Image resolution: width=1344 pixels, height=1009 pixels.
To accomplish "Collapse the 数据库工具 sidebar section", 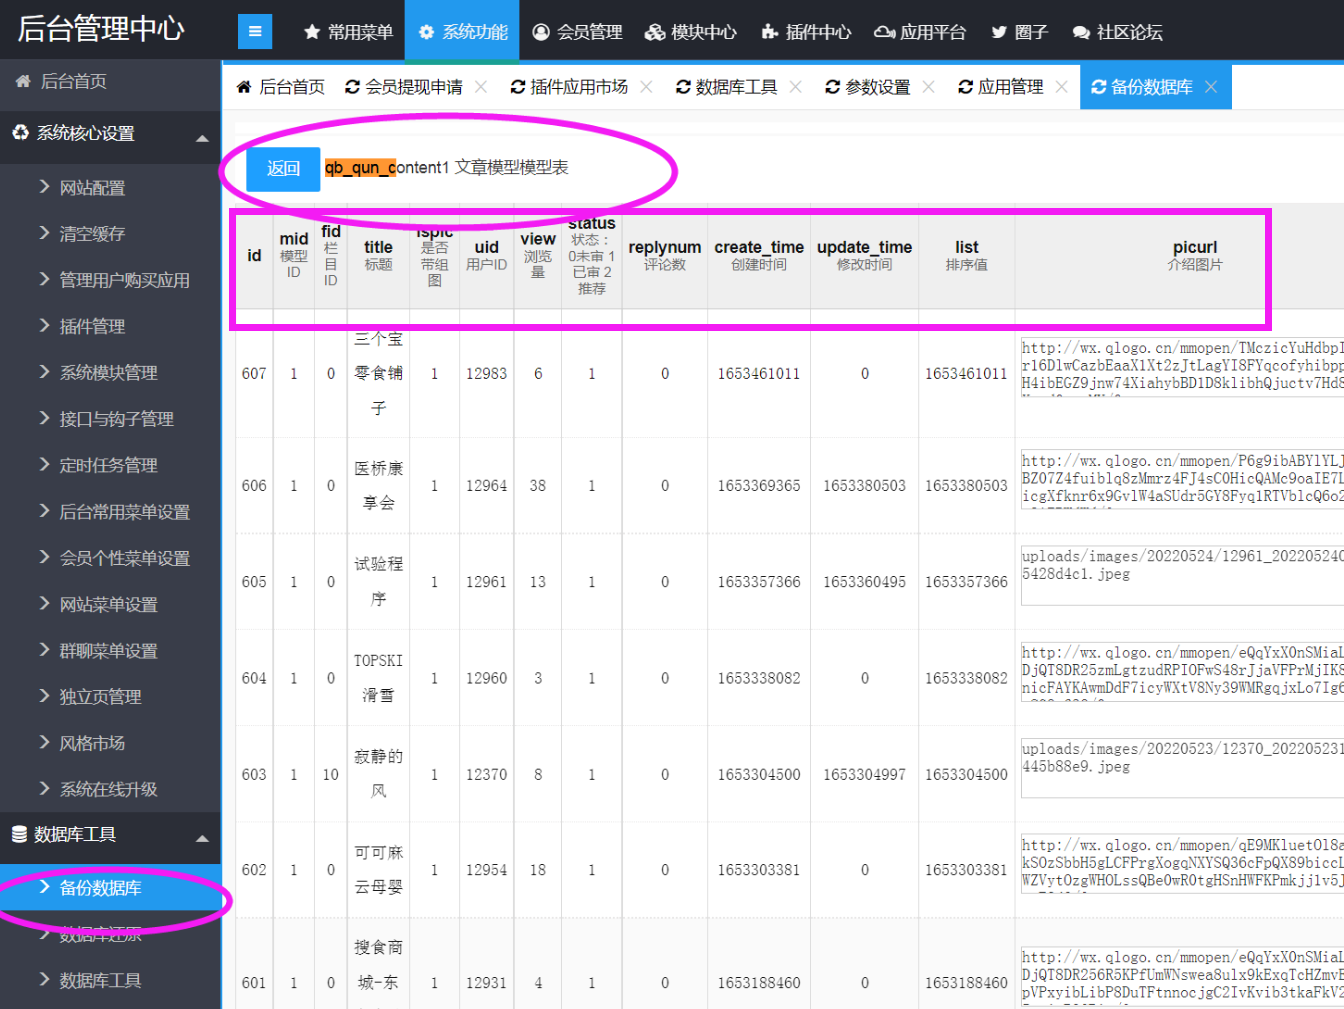I will tap(202, 838).
